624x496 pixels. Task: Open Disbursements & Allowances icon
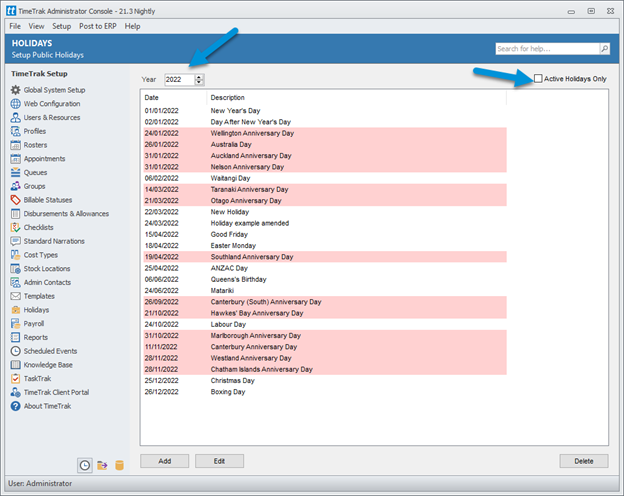(x=15, y=213)
